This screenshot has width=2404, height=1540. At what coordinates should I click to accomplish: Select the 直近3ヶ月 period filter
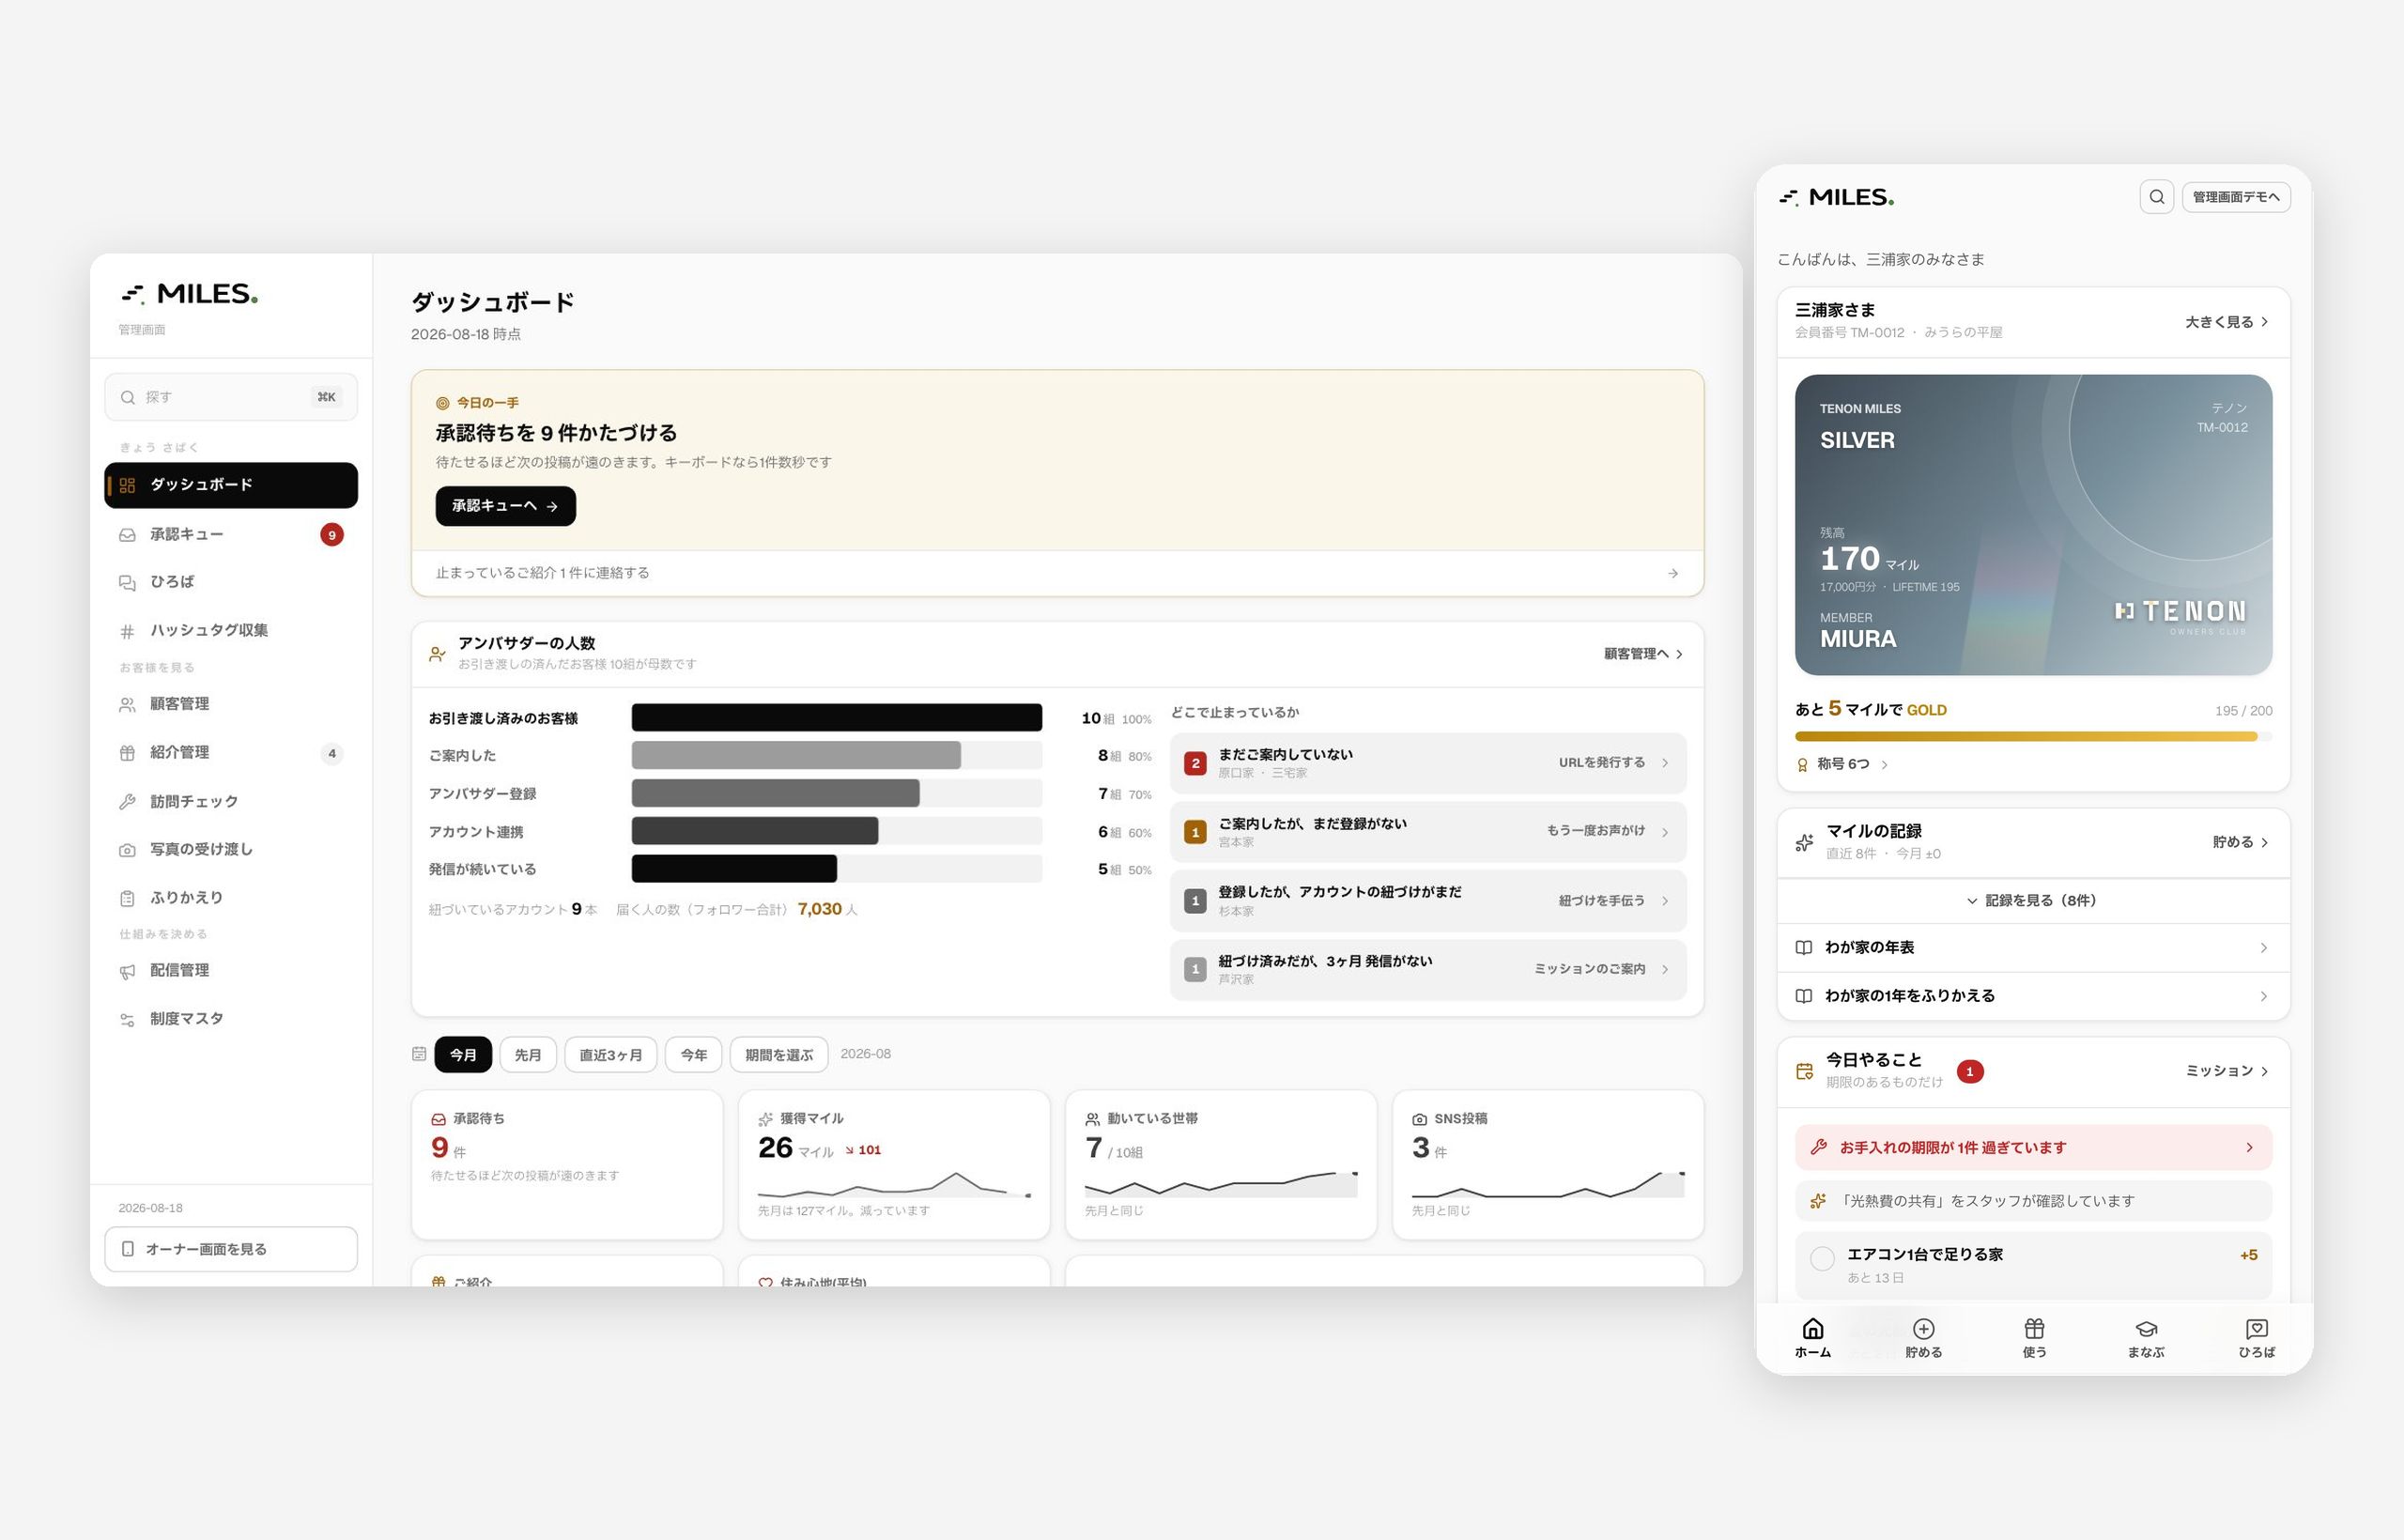pos(611,1054)
